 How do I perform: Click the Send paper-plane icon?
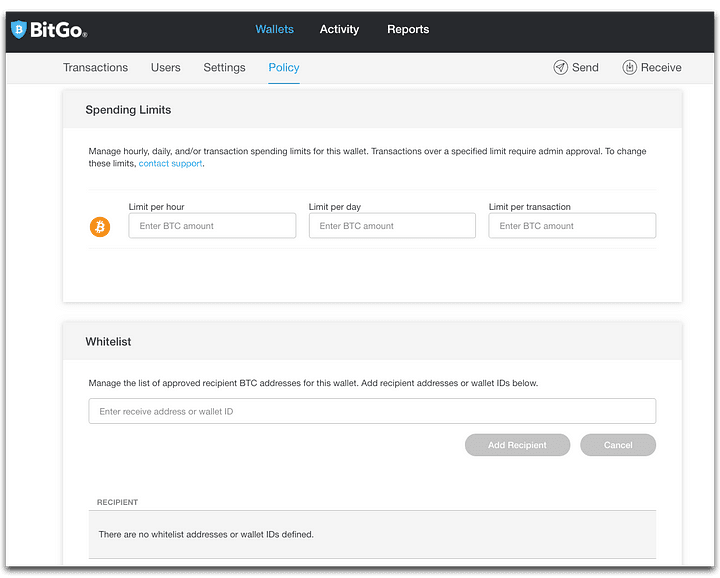(x=561, y=67)
